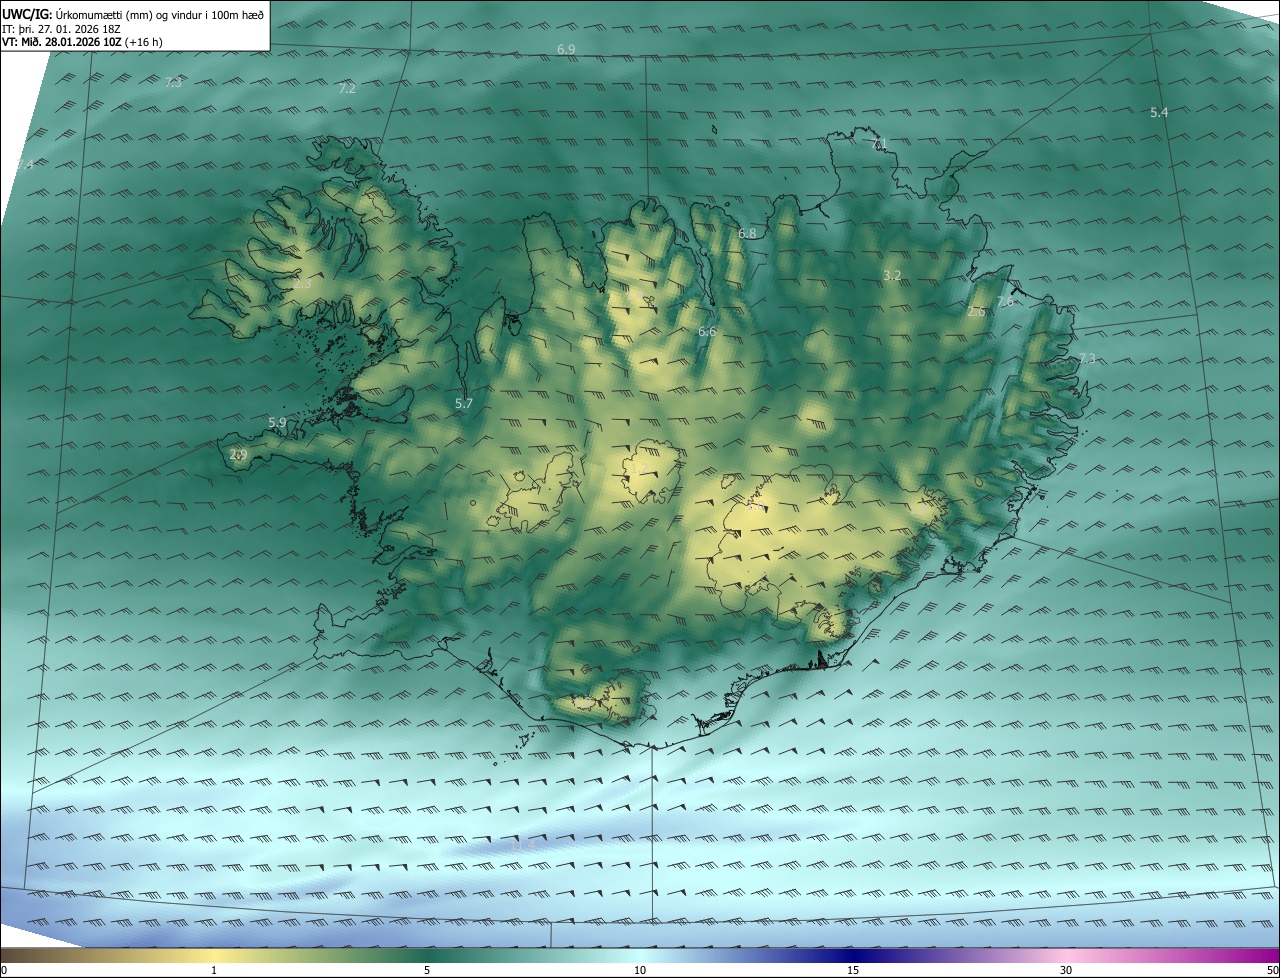
Task: Click the 1 tick on the colour scale
Action: pyautogui.click(x=214, y=970)
